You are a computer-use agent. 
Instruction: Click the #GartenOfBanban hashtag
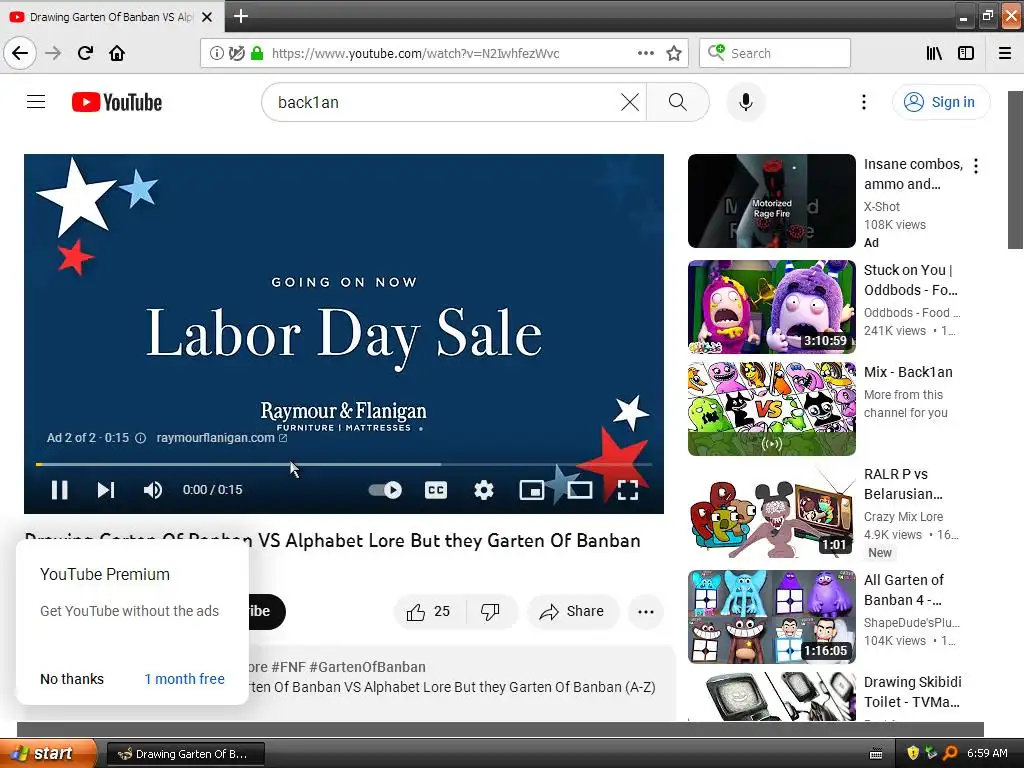coord(367,667)
